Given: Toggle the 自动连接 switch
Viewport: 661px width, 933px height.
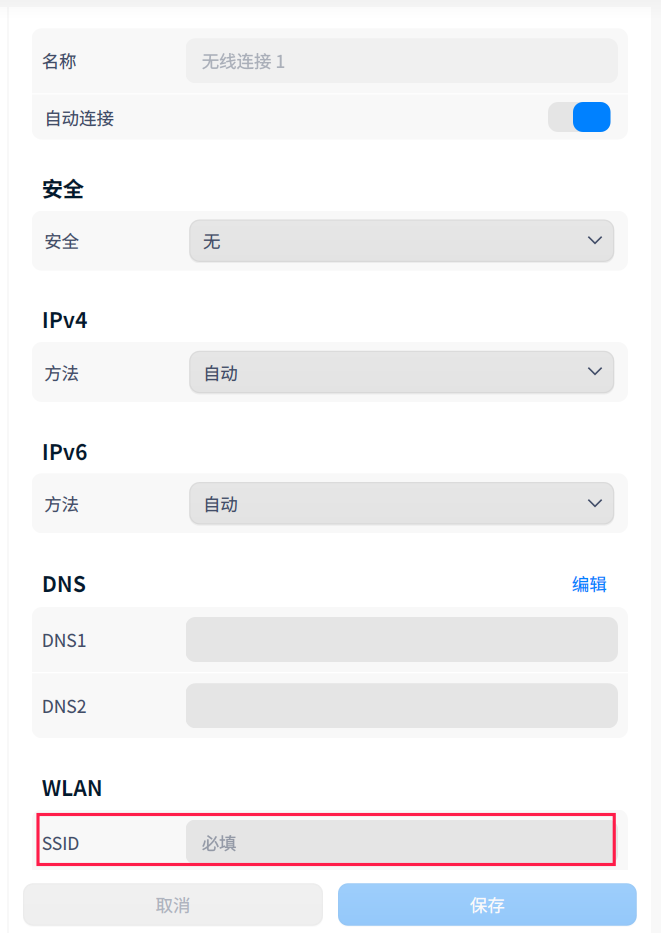Looking at the screenshot, I should point(579,118).
